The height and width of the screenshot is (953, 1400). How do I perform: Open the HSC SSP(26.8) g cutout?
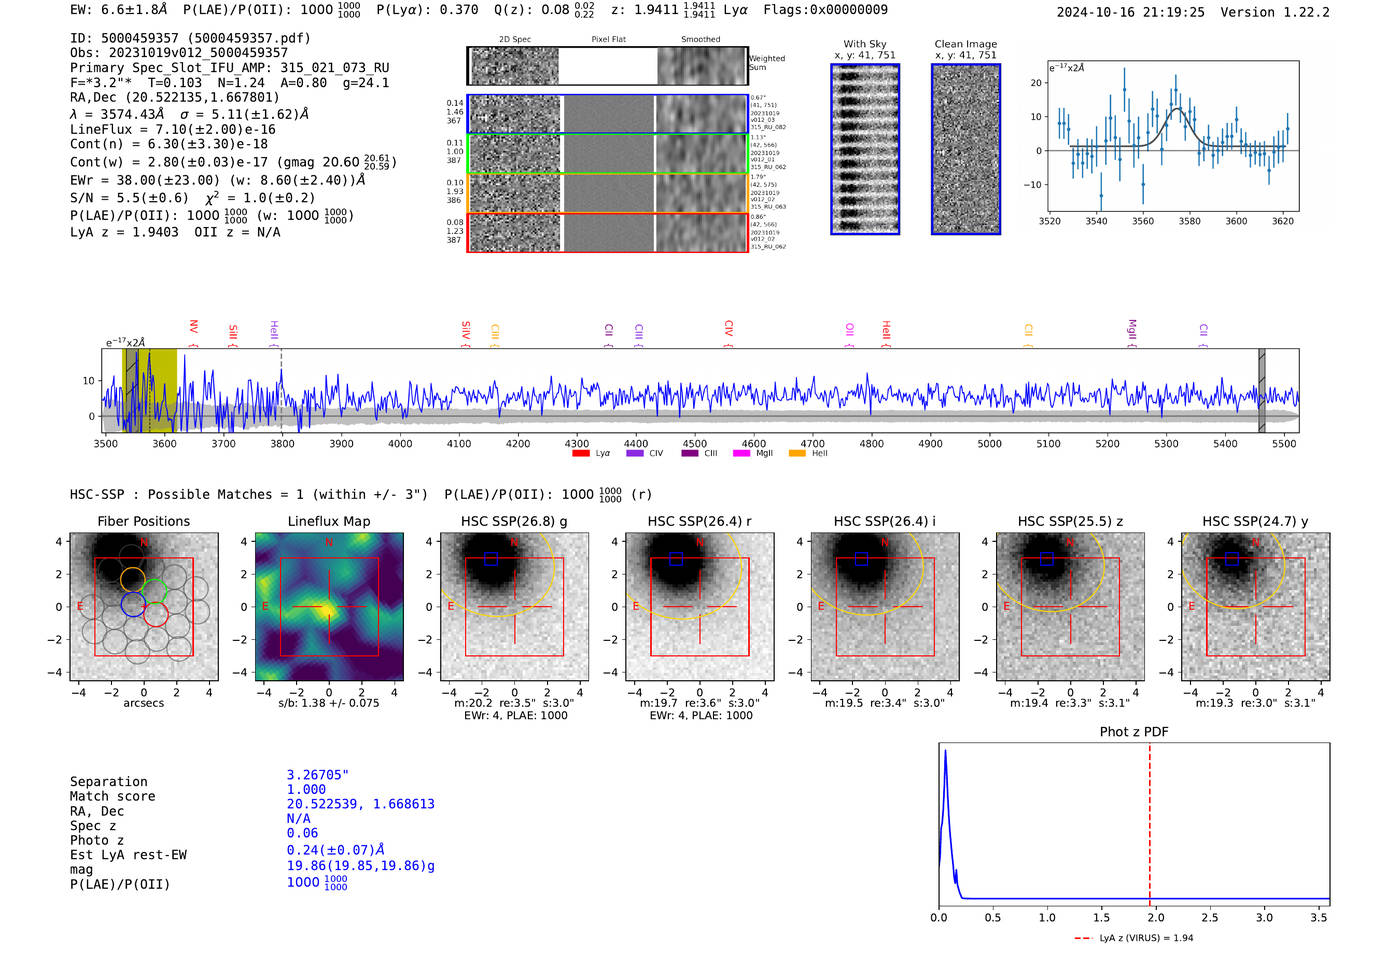tap(515, 607)
